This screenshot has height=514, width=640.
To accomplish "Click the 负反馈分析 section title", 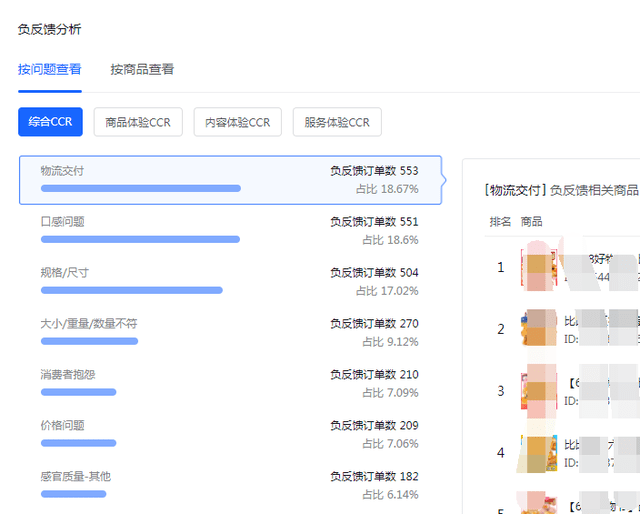I will 49,29.
